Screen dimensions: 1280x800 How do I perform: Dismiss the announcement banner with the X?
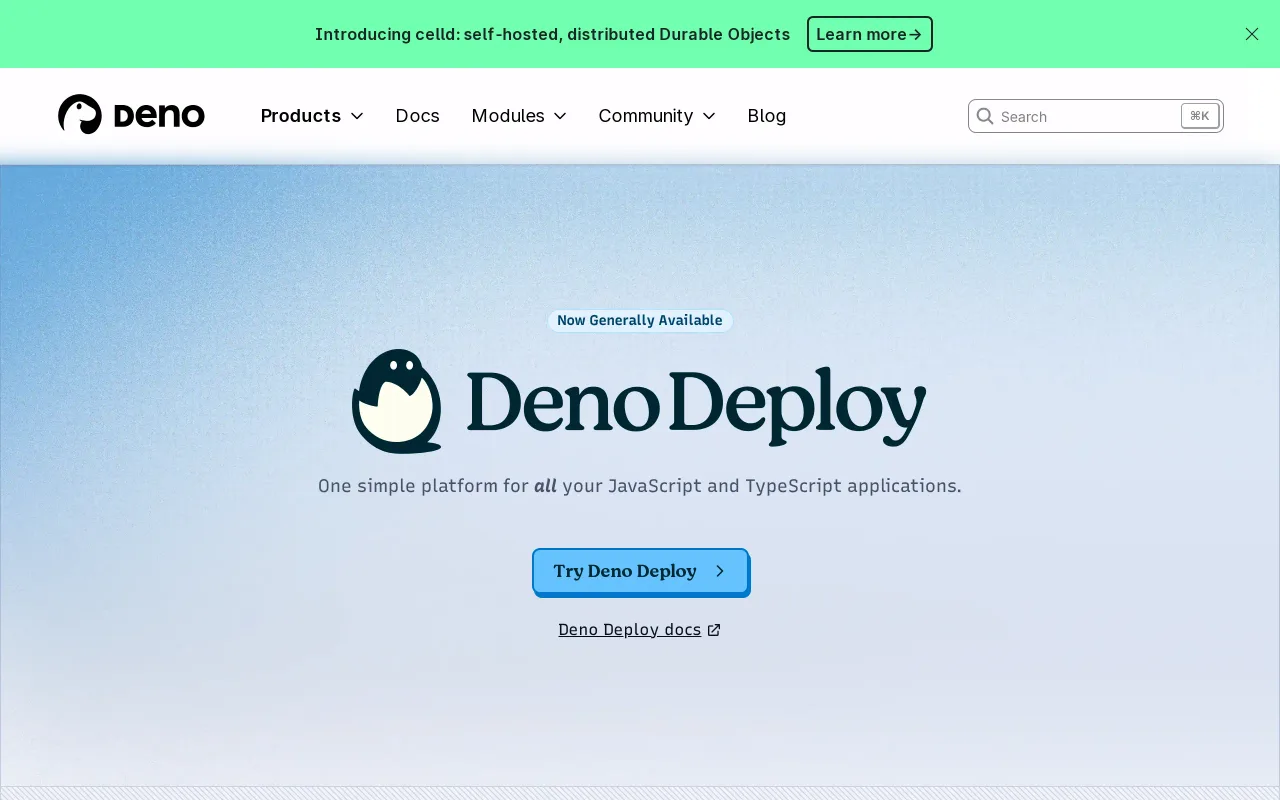1252,34
